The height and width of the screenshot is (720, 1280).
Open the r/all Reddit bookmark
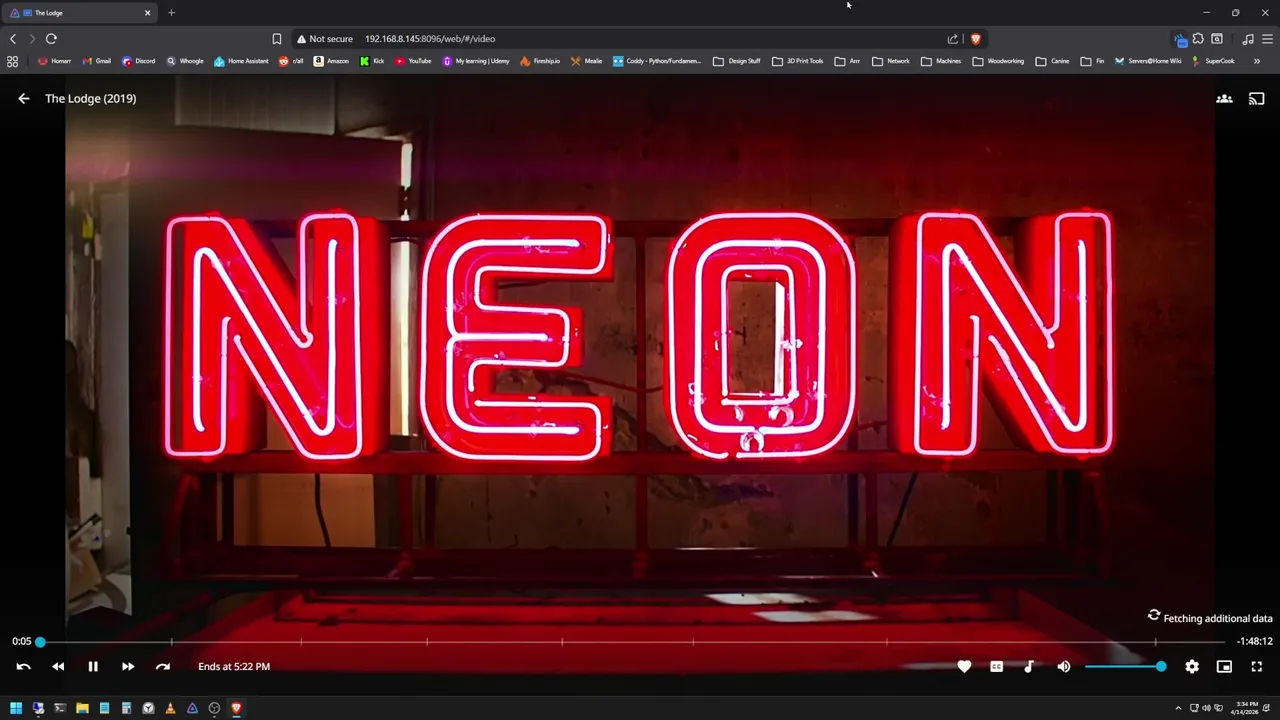pyautogui.click(x=291, y=61)
